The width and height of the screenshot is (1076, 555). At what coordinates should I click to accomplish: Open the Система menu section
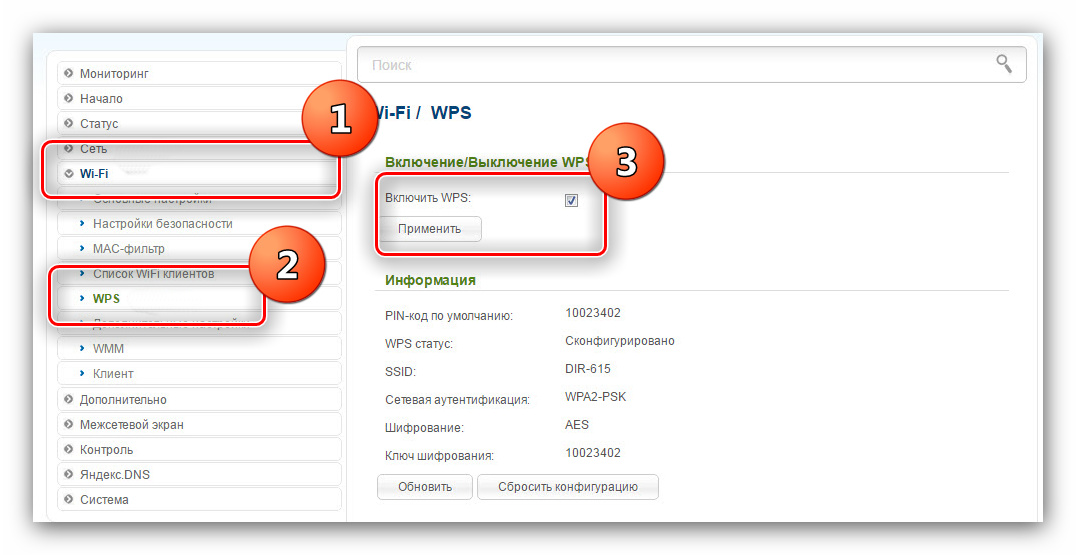click(x=104, y=499)
